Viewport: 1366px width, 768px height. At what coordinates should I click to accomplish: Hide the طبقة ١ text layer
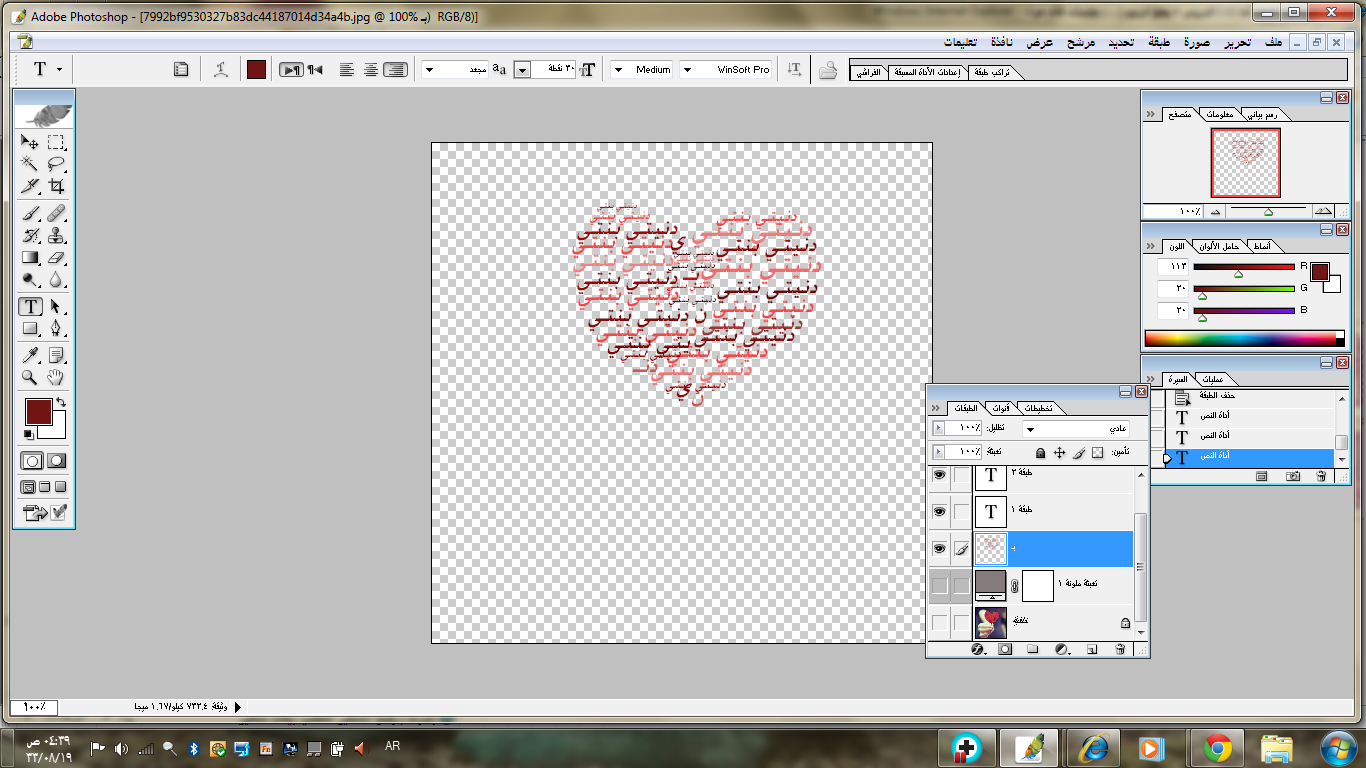[939, 512]
